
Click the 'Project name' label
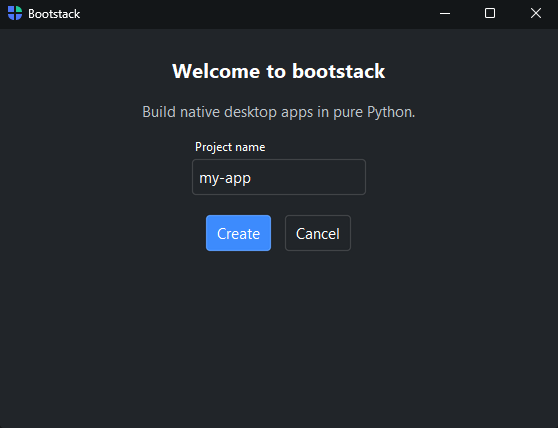[x=230, y=147]
